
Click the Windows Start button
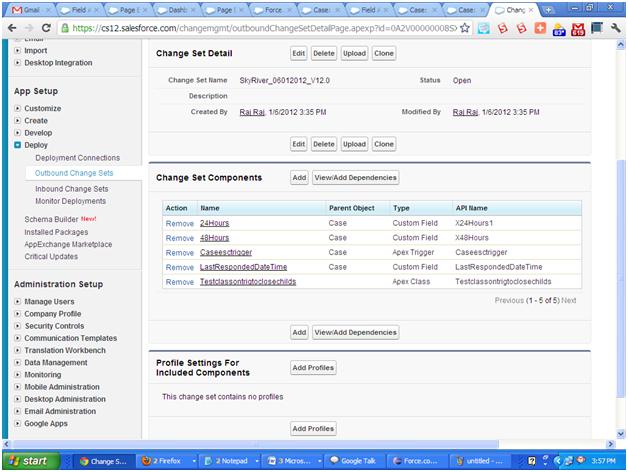click(30, 461)
